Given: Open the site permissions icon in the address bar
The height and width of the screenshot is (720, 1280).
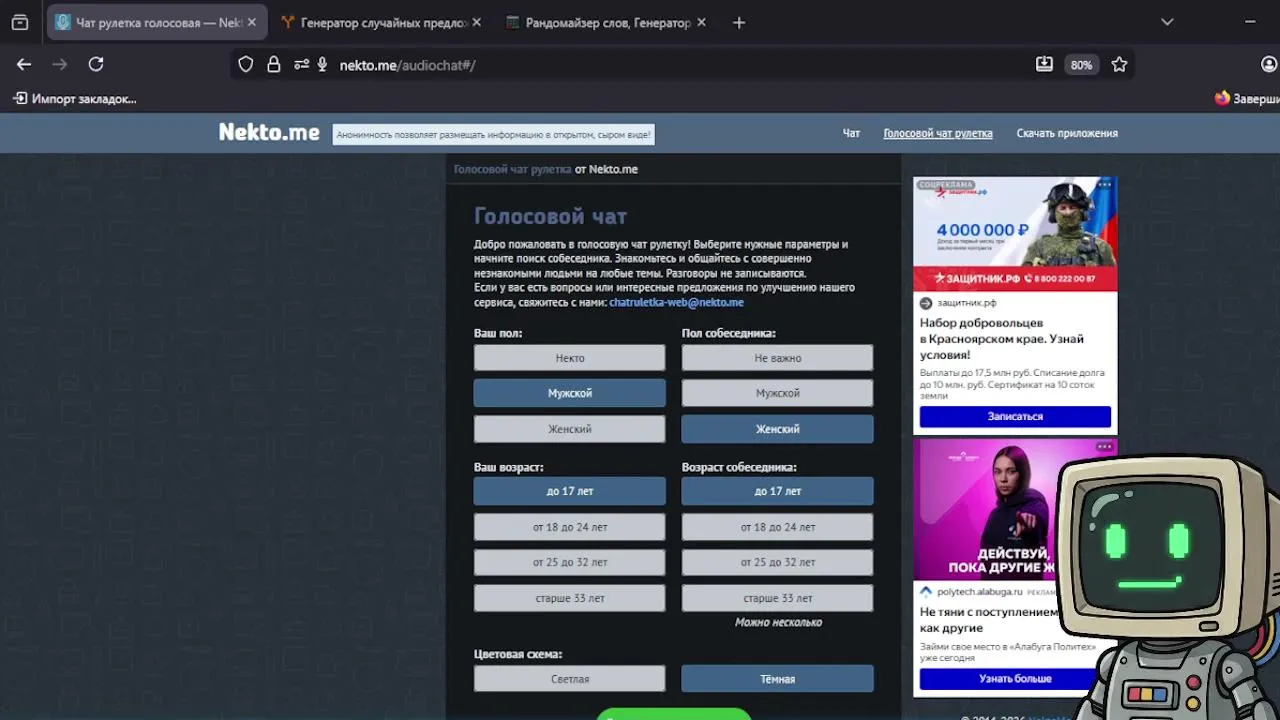Looking at the screenshot, I should click(301, 64).
